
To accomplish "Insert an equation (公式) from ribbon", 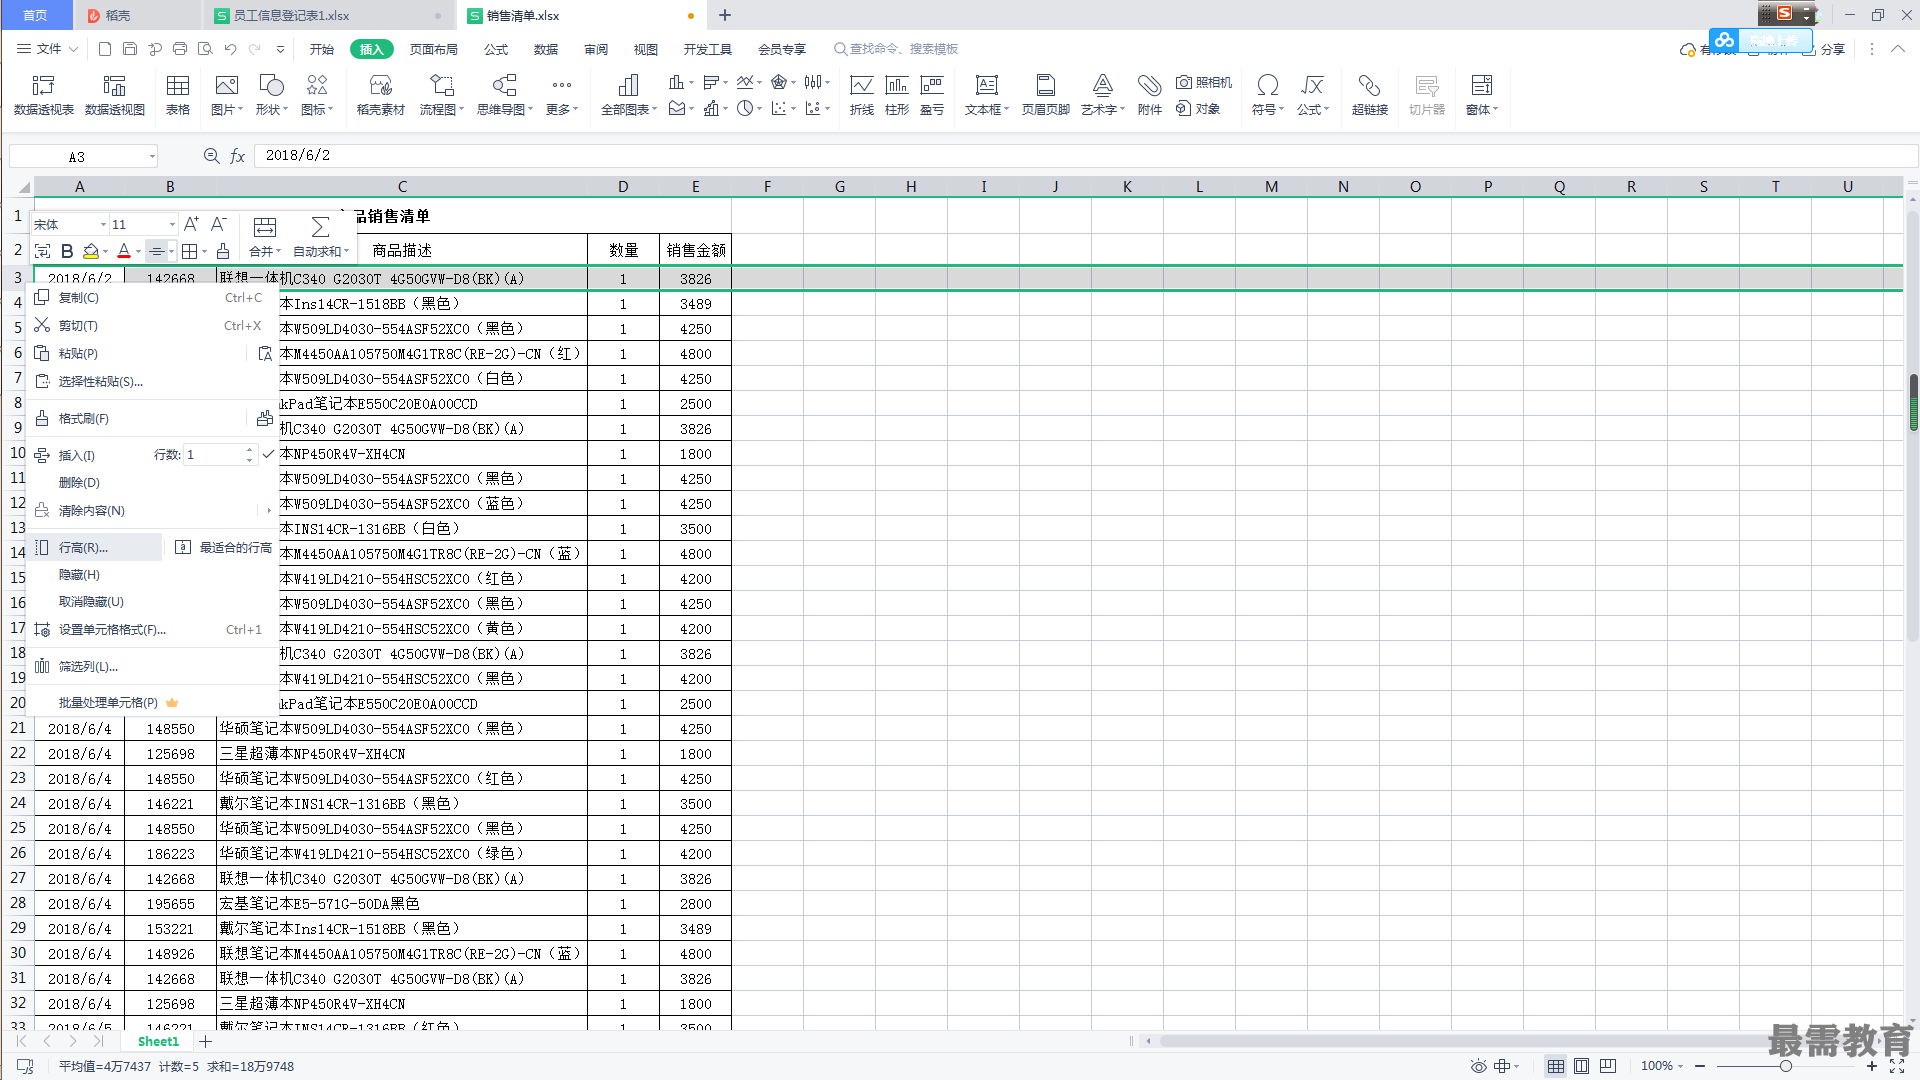I will (1313, 95).
